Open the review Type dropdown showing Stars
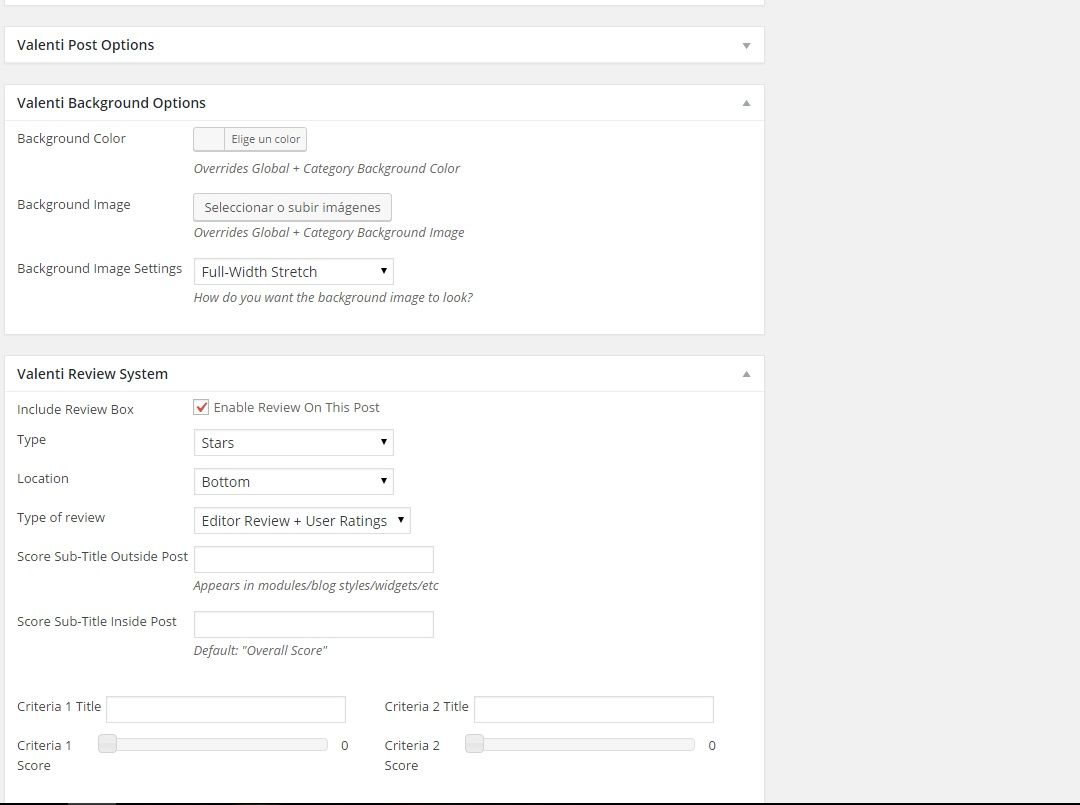The image size is (1080, 805). (x=293, y=442)
